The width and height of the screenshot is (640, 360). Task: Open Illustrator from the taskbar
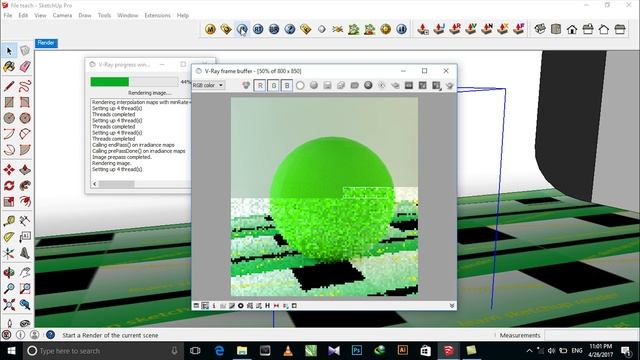point(402,351)
